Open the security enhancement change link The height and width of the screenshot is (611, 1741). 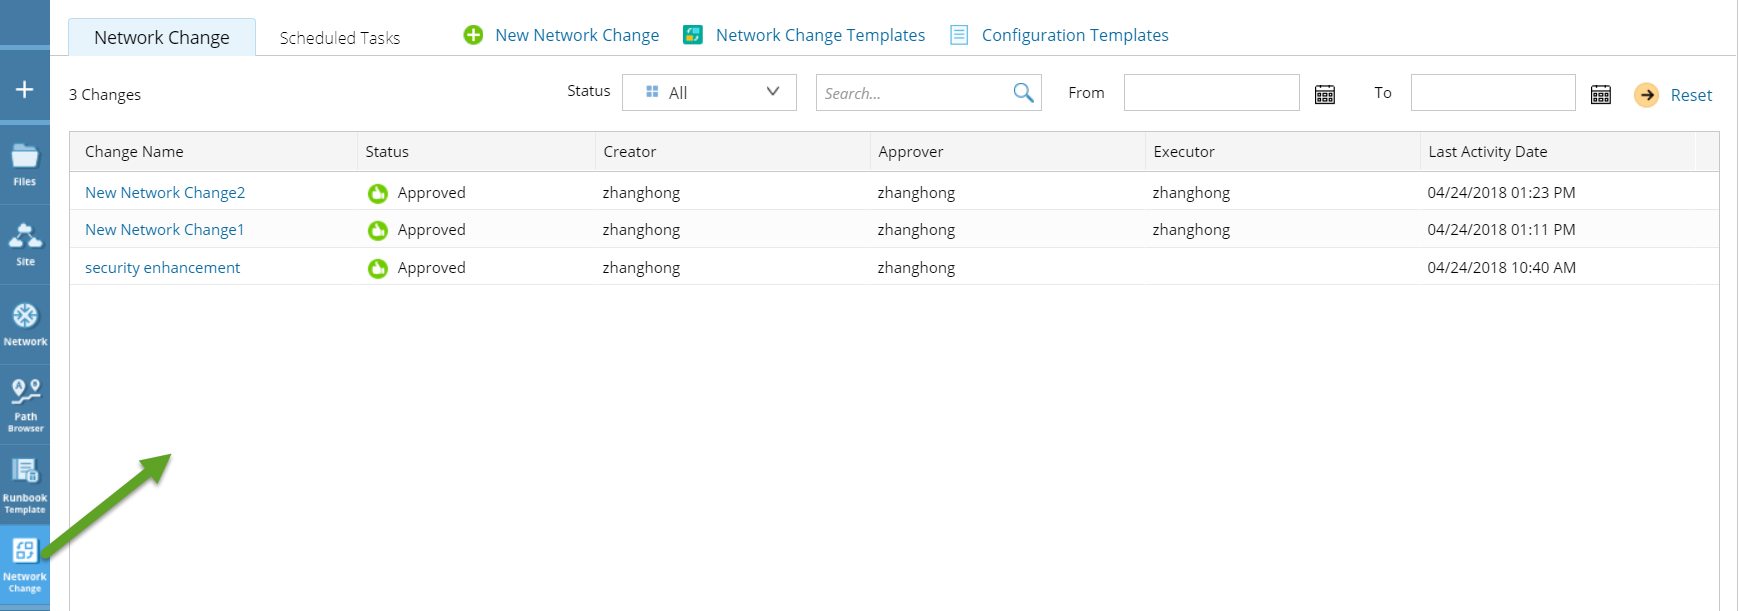click(162, 268)
